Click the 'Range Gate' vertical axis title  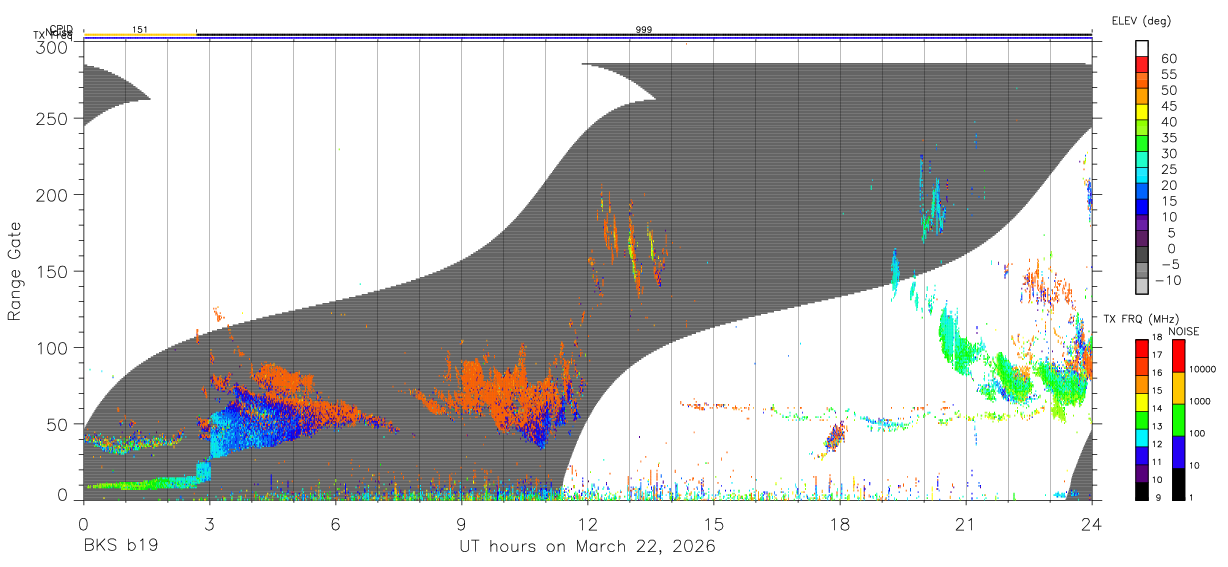(15, 272)
